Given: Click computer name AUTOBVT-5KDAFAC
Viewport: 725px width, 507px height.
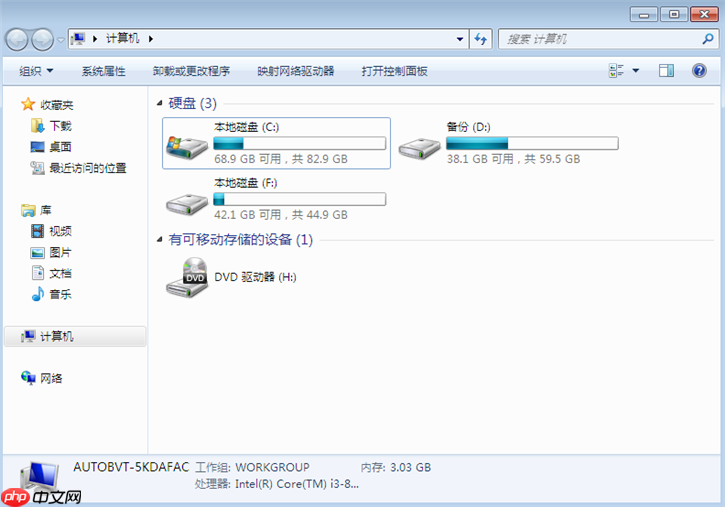Looking at the screenshot, I should tap(131, 467).
